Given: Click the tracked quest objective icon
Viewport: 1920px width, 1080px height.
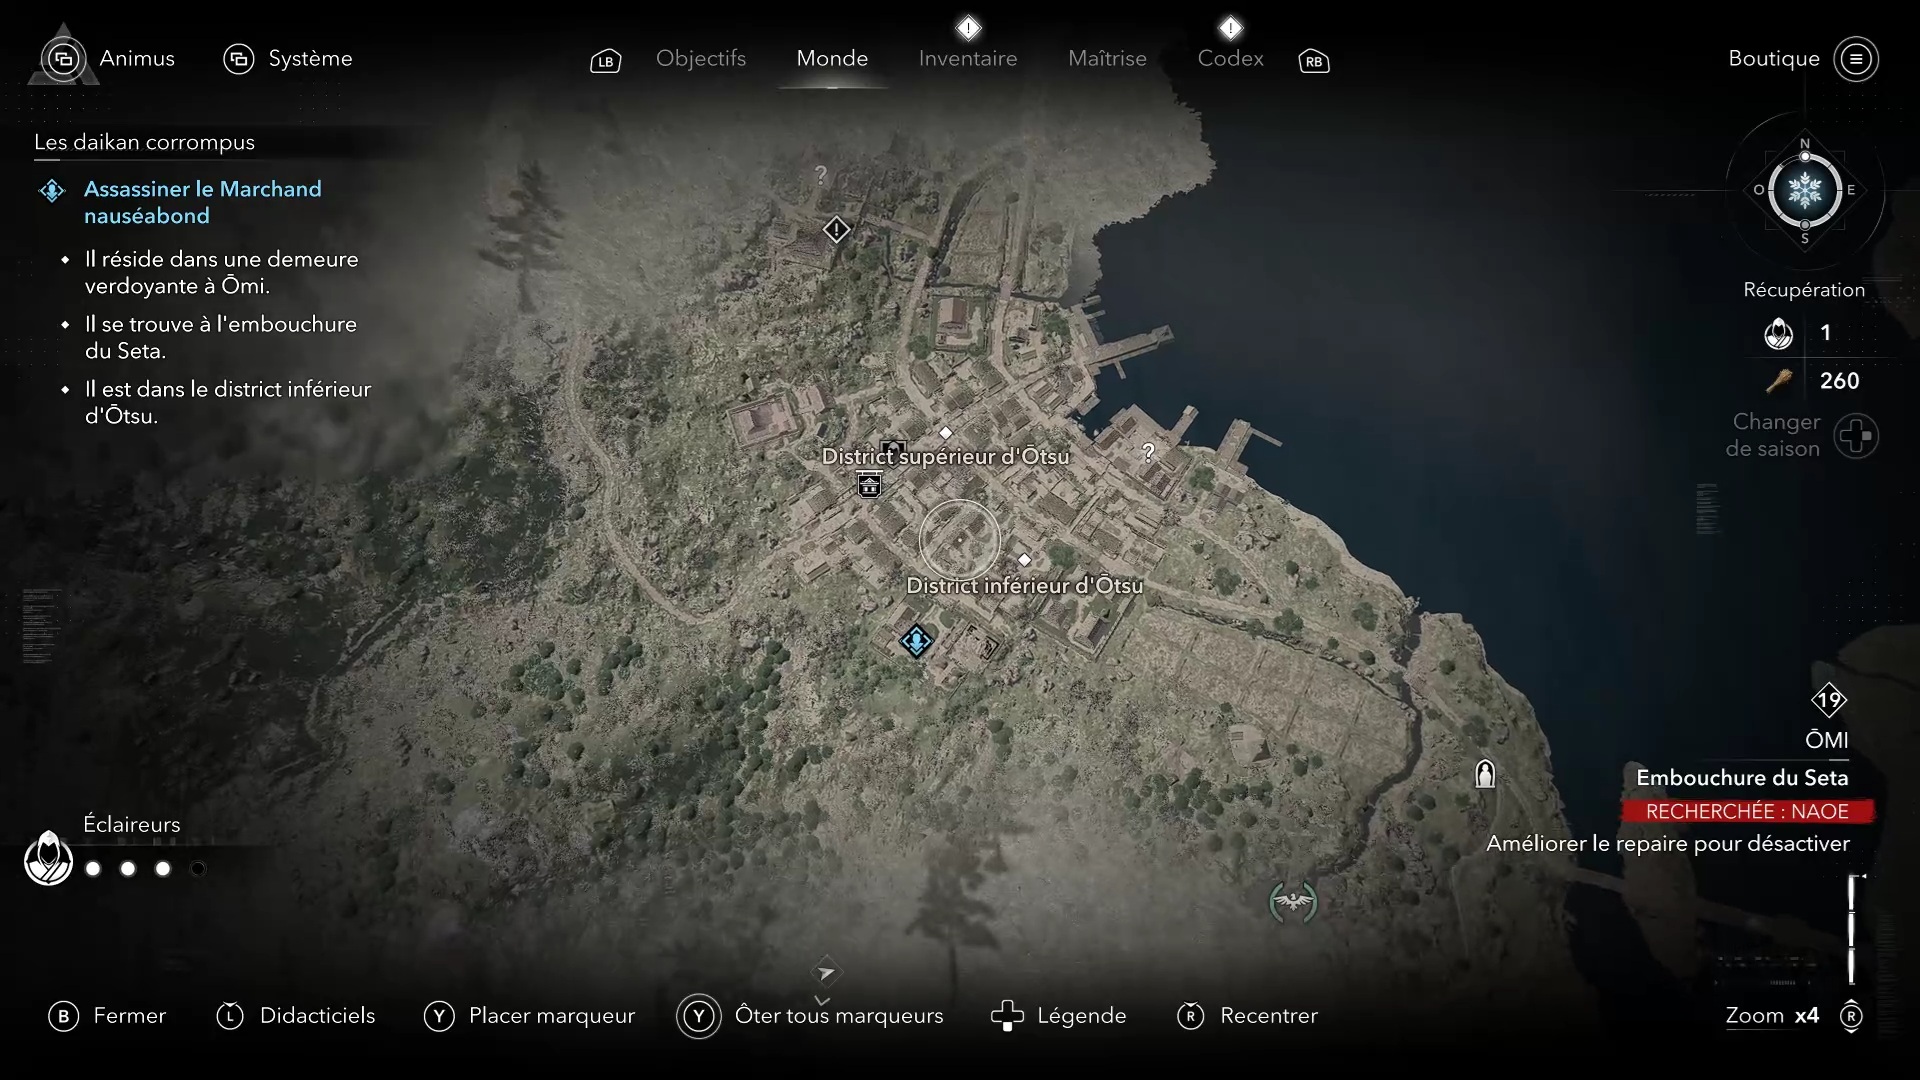Looking at the screenshot, I should click(52, 190).
